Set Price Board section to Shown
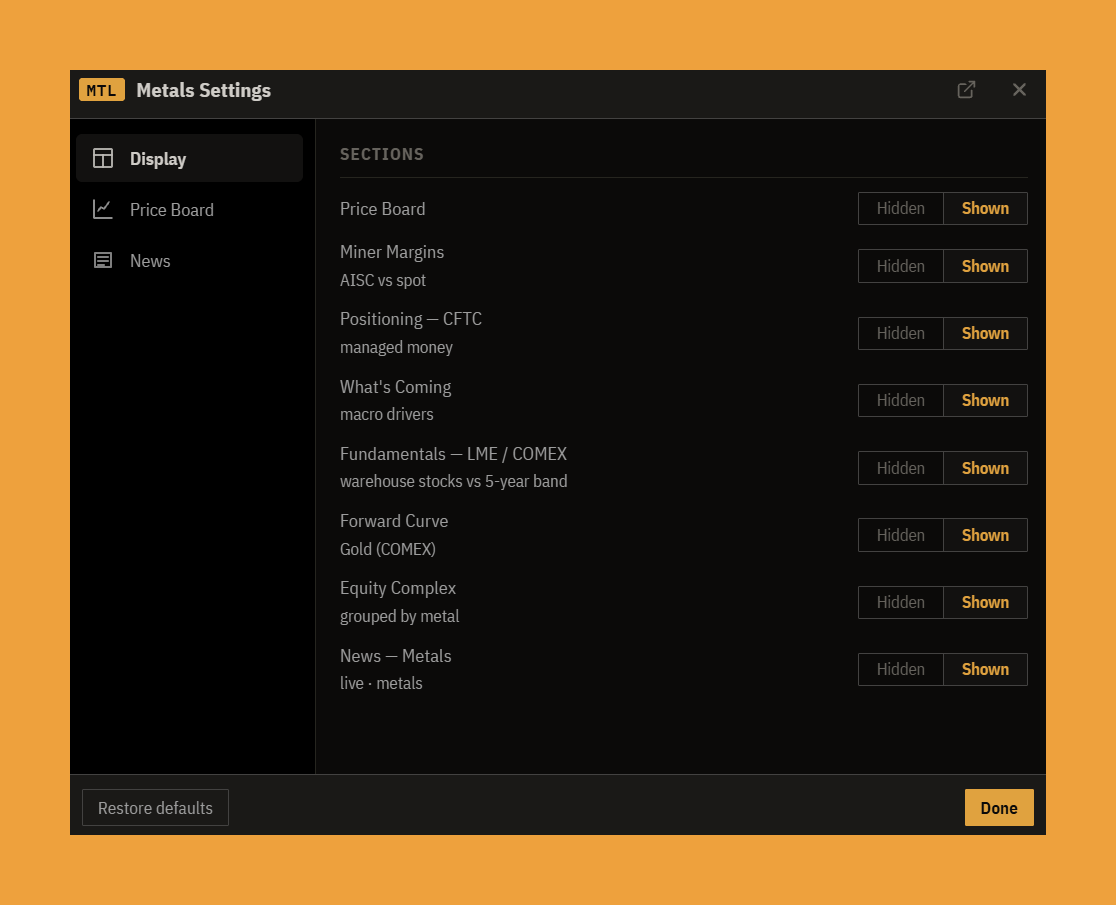Image resolution: width=1116 pixels, height=905 pixels. pos(985,208)
